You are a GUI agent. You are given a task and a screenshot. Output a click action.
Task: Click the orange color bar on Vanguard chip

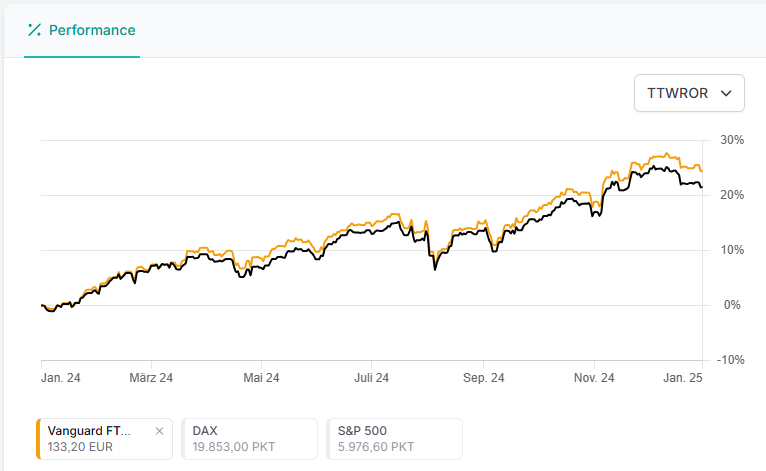[x=38, y=439]
